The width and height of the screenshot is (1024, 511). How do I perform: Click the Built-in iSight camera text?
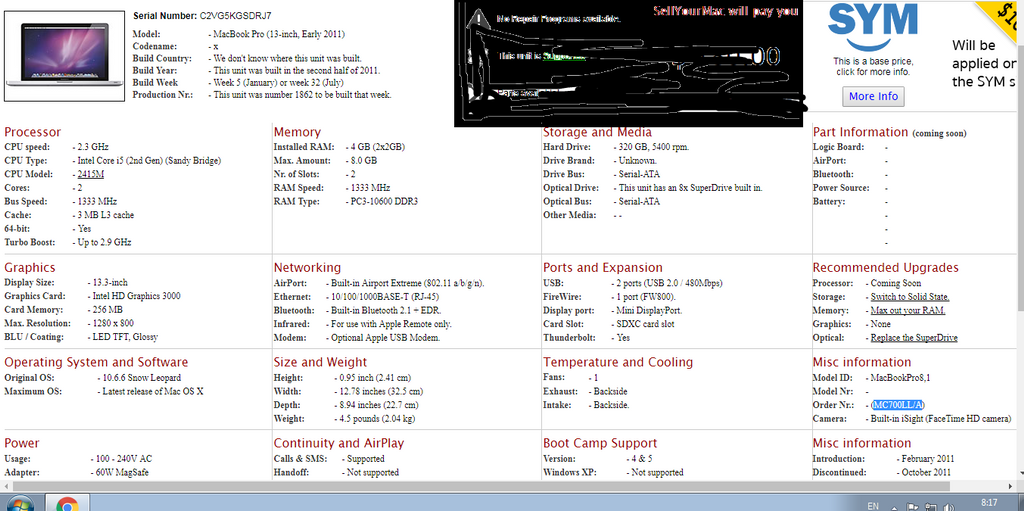[x=941, y=418]
